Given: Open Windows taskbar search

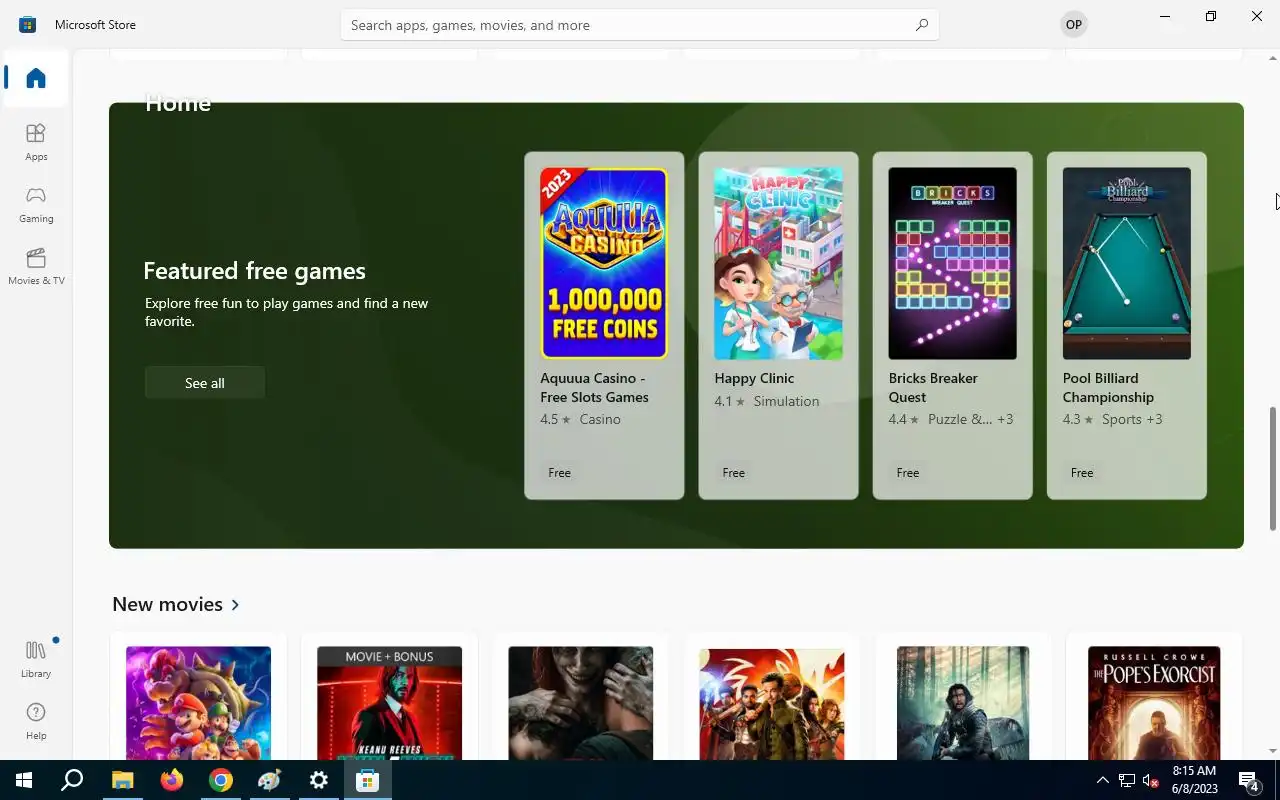Looking at the screenshot, I should [72, 780].
